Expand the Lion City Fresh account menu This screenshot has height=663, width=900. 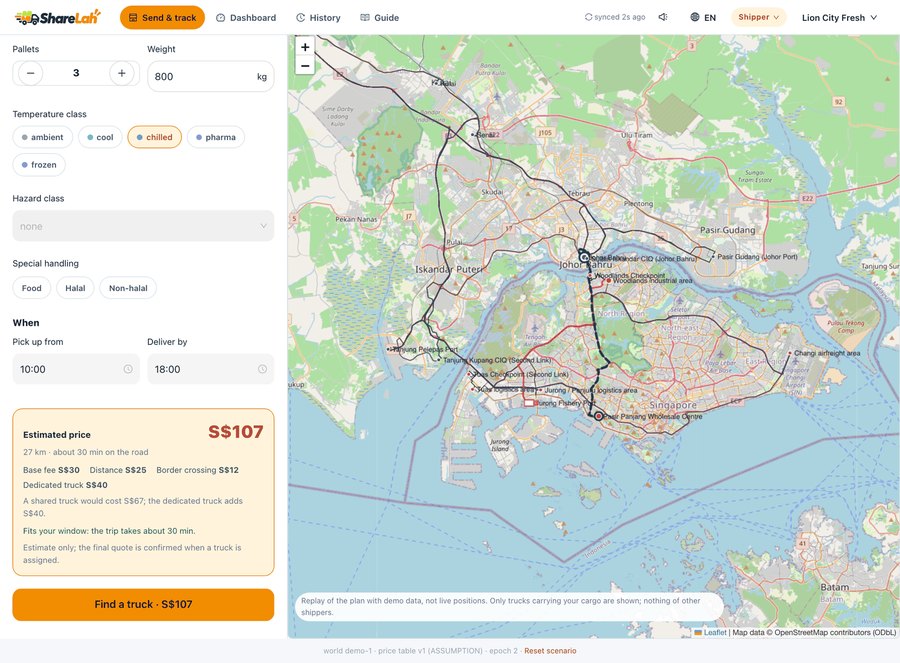(x=839, y=18)
